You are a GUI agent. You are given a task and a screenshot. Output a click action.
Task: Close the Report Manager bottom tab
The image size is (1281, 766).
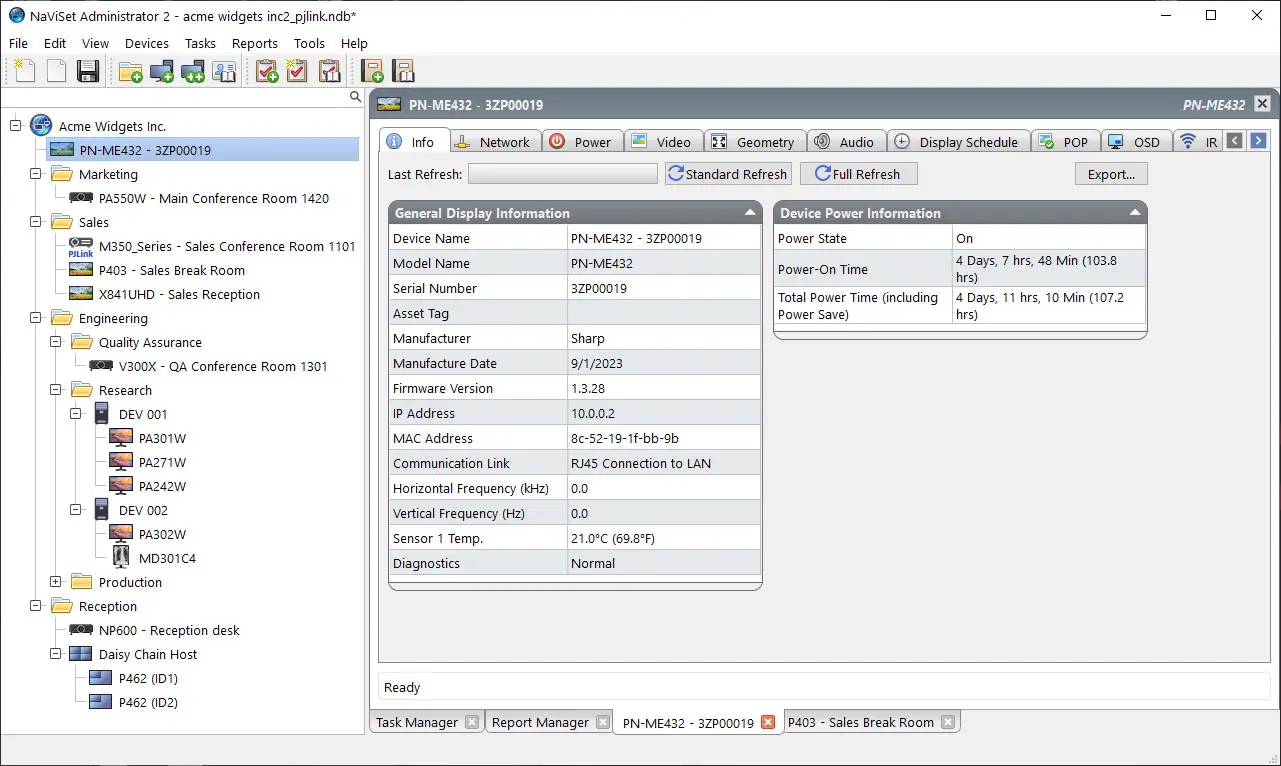602,722
